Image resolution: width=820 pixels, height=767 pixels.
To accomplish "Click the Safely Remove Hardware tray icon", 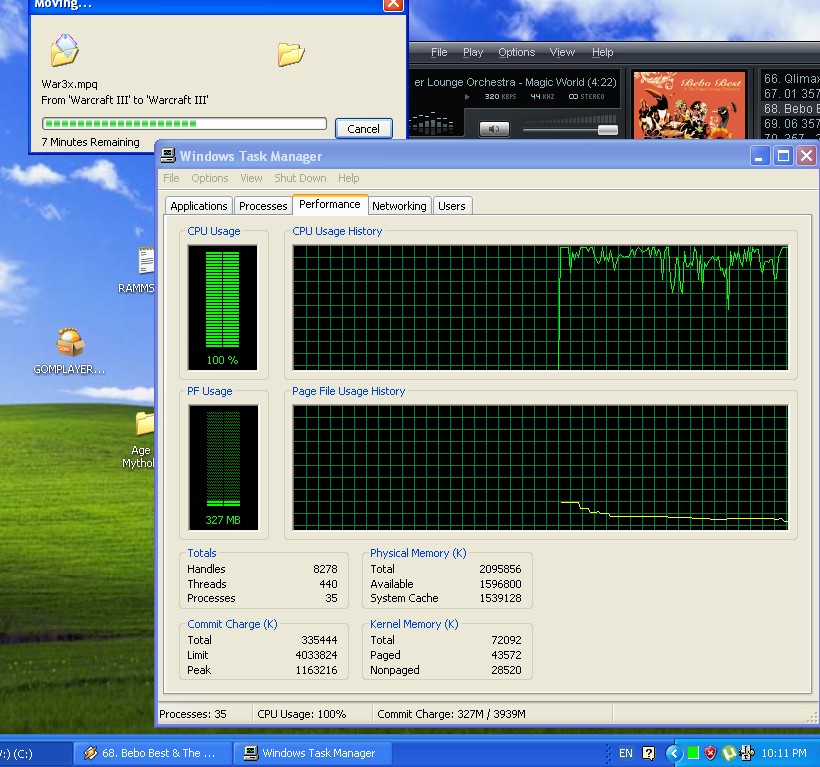I will pyautogui.click(x=746, y=753).
